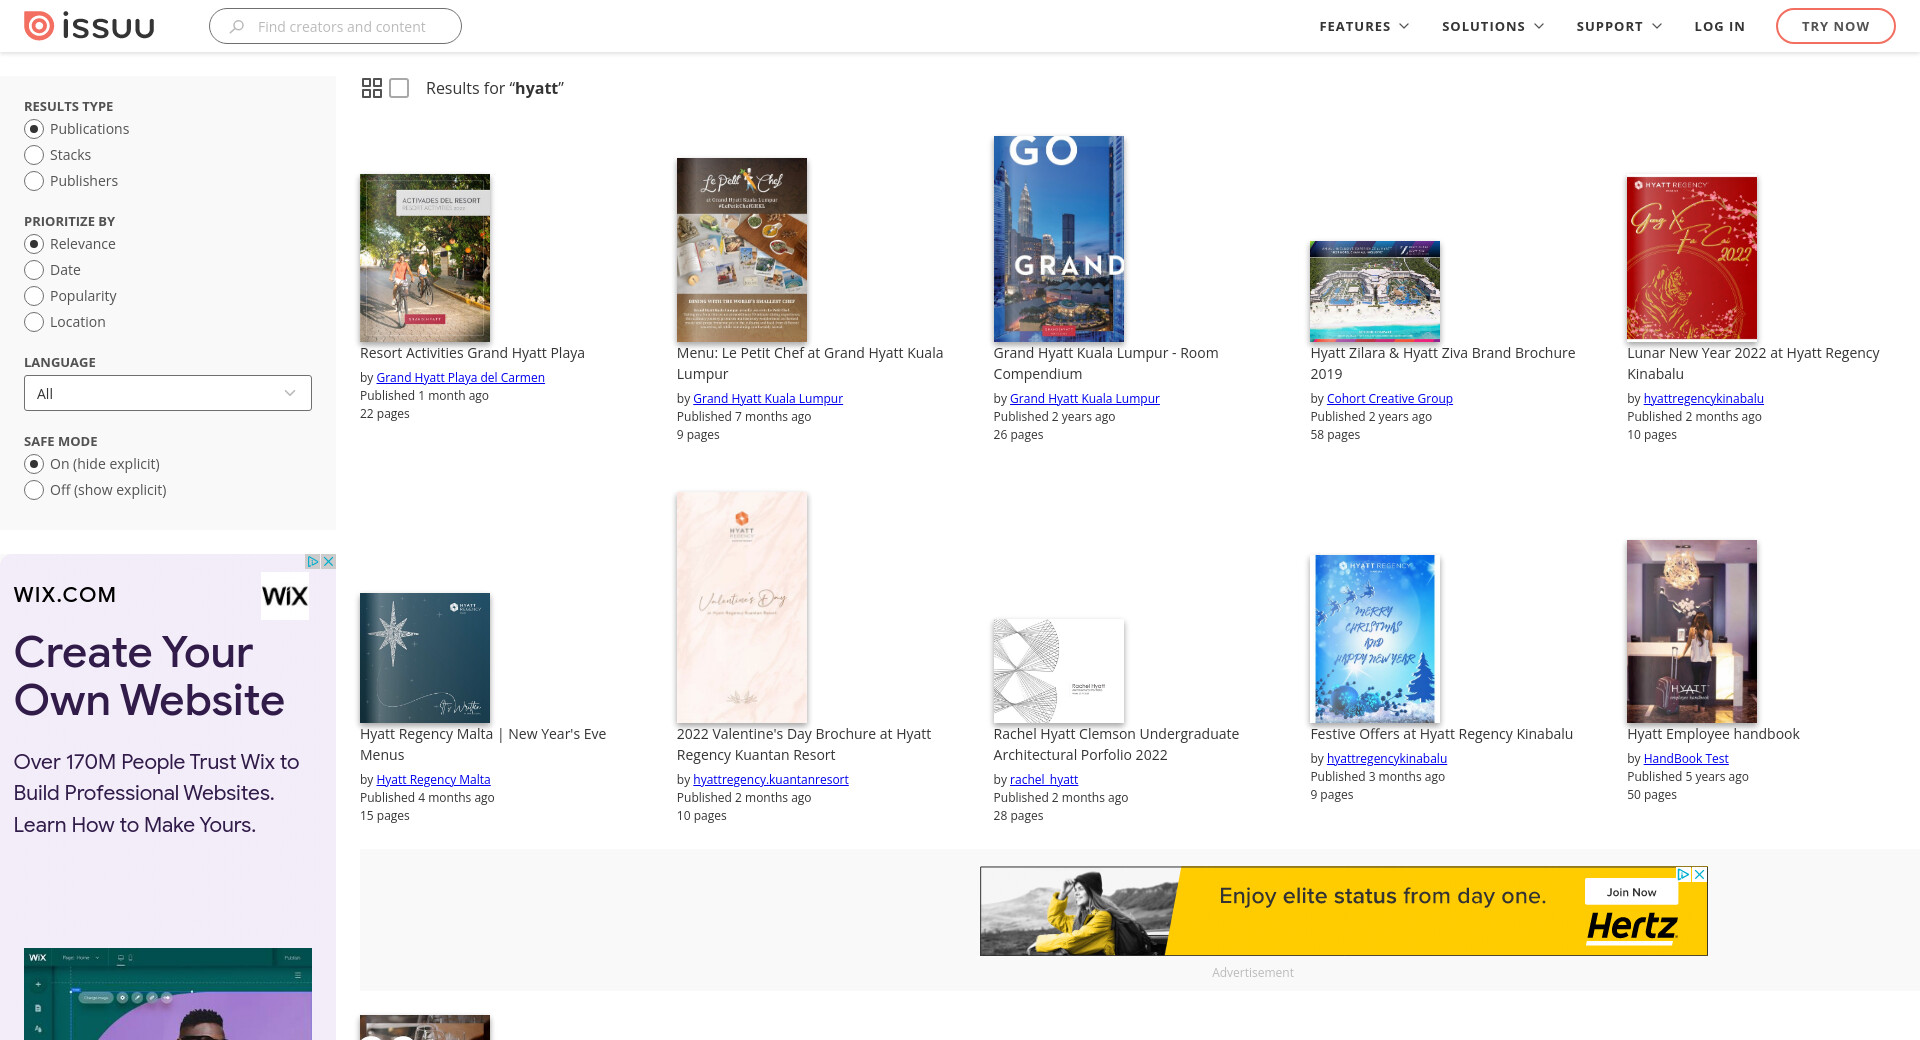Viewport: 1920px width, 1040px height.
Task: Click the Issuu logo icon
Action: [x=39, y=26]
